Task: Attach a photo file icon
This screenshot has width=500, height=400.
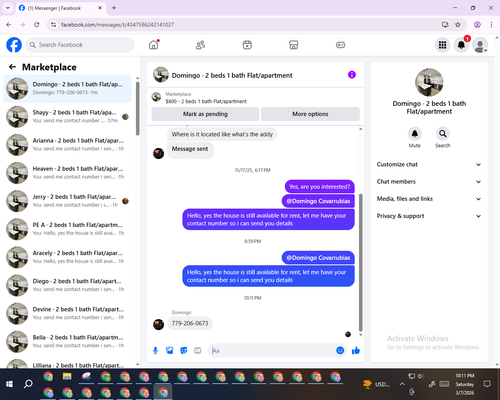Action: tap(170, 350)
